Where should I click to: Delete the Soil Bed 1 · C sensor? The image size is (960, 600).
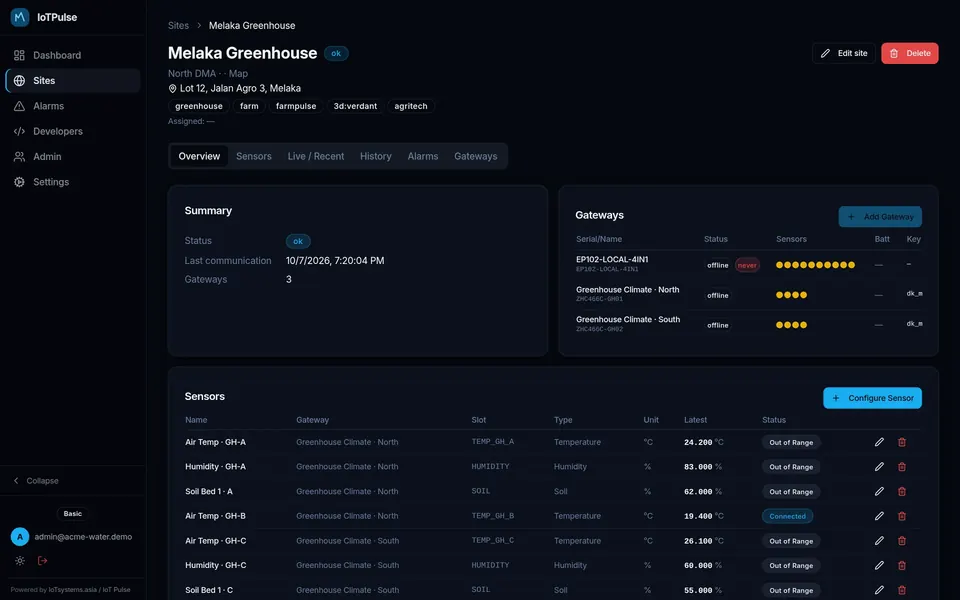point(902,590)
